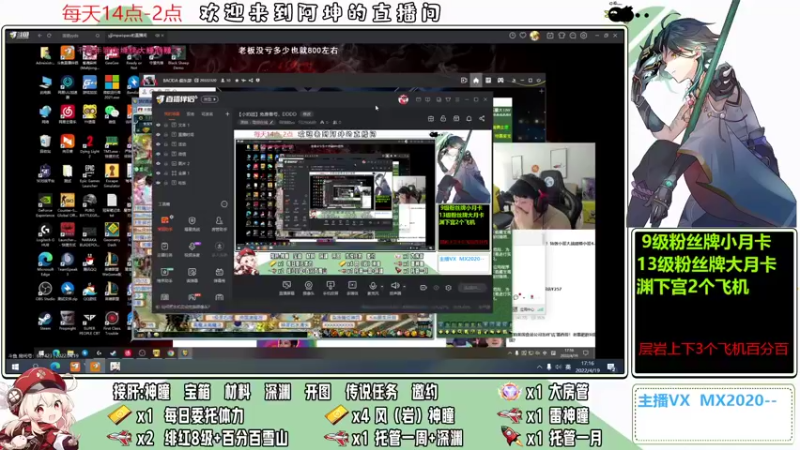Open the mode switch pill beside streaming logo
This screenshot has height=450, width=800.
point(210,99)
